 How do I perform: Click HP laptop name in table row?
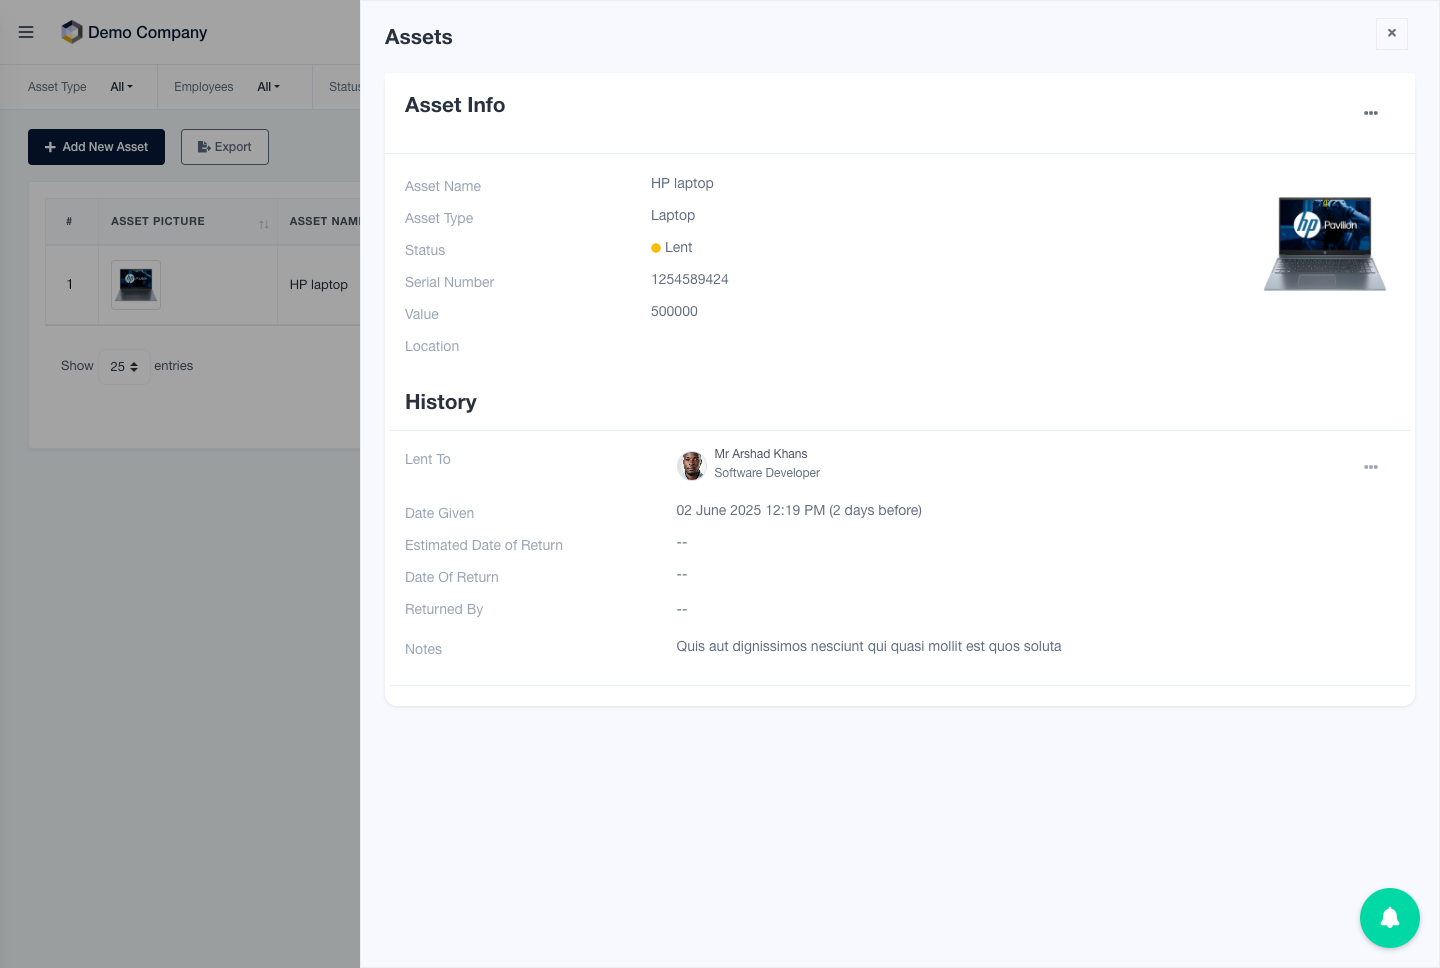pyautogui.click(x=319, y=285)
